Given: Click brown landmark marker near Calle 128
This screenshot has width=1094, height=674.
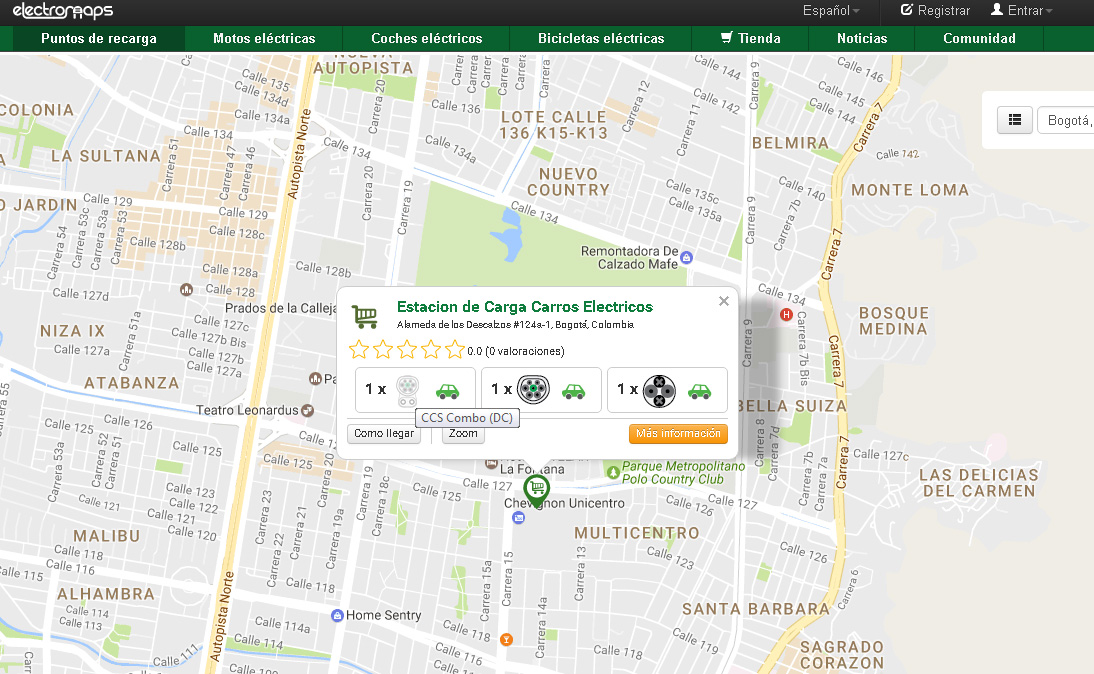Looking at the screenshot, I should tap(186, 289).
